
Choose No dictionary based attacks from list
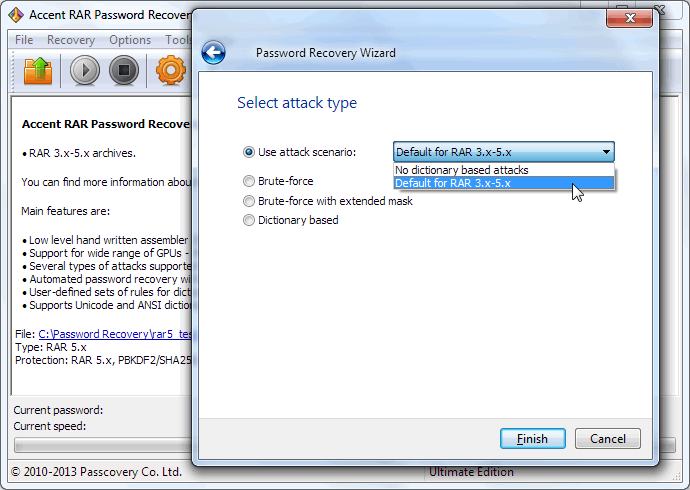point(461,170)
